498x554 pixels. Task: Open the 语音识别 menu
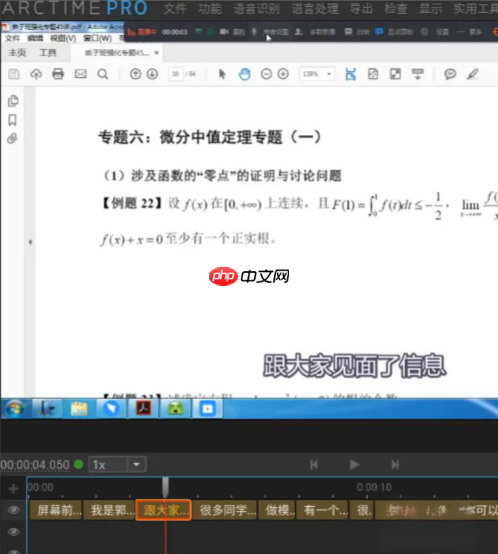pyautogui.click(x=256, y=8)
